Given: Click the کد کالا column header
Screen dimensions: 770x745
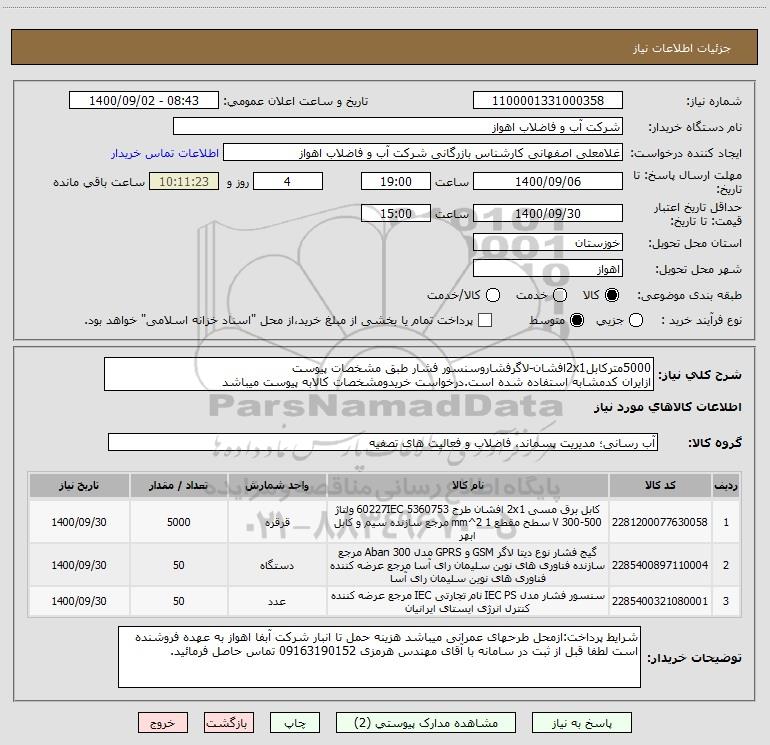Looking at the screenshot, I should coord(660,486).
